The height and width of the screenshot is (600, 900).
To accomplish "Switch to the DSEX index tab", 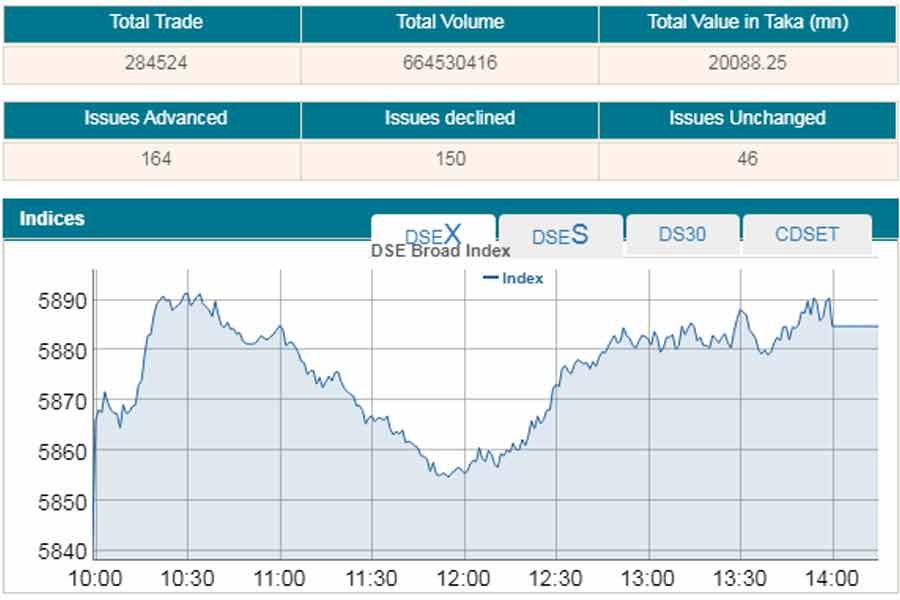I will (433, 235).
